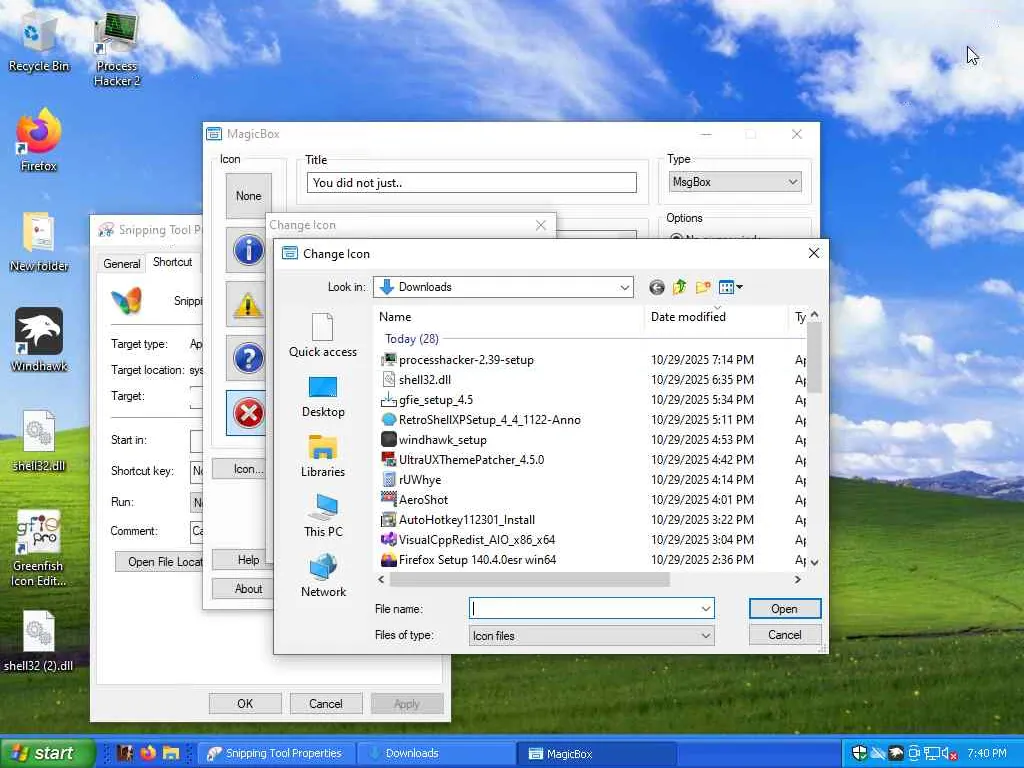
Task: Choose the blue question mark icon in MagicBox
Action: [248, 359]
